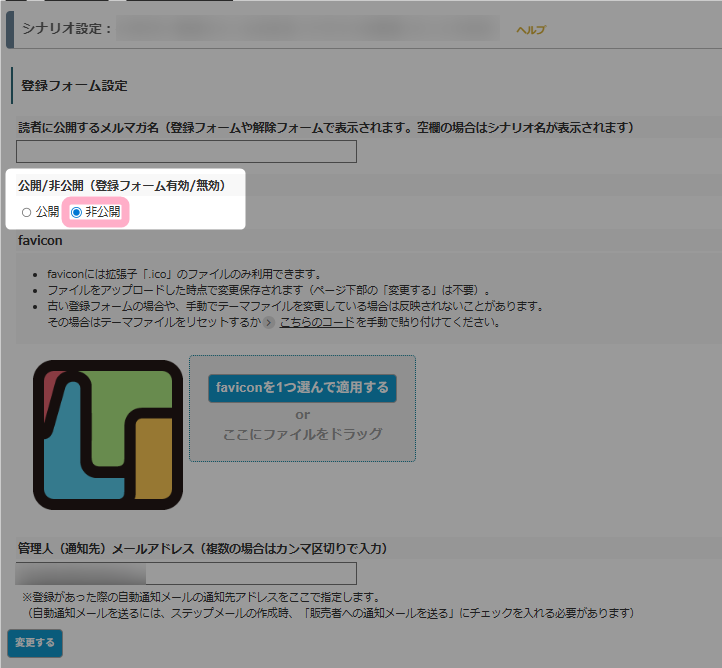
Task: Click the ここにファイルをドラッグ drop area text
Action: tap(302, 434)
